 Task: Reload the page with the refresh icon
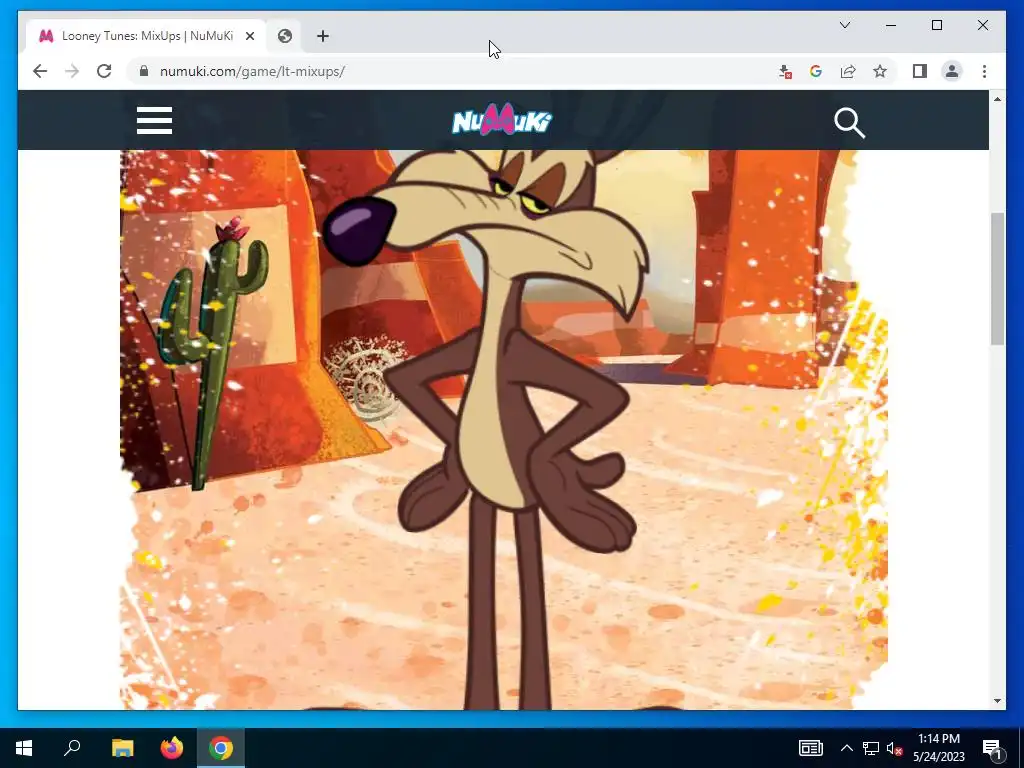point(104,71)
